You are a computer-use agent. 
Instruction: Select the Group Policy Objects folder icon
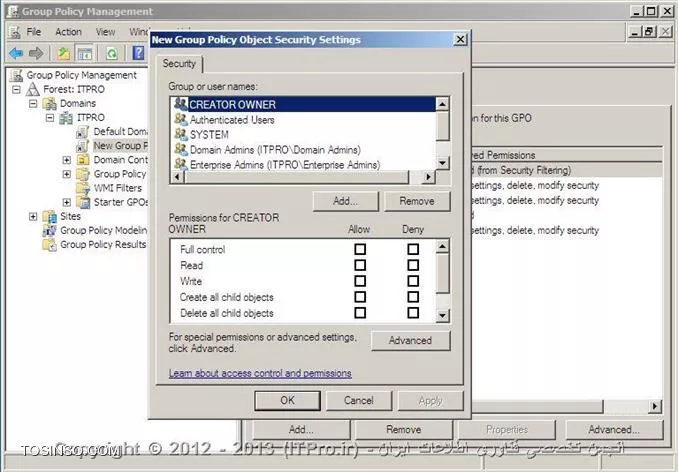pyautogui.click(x=83, y=174)
